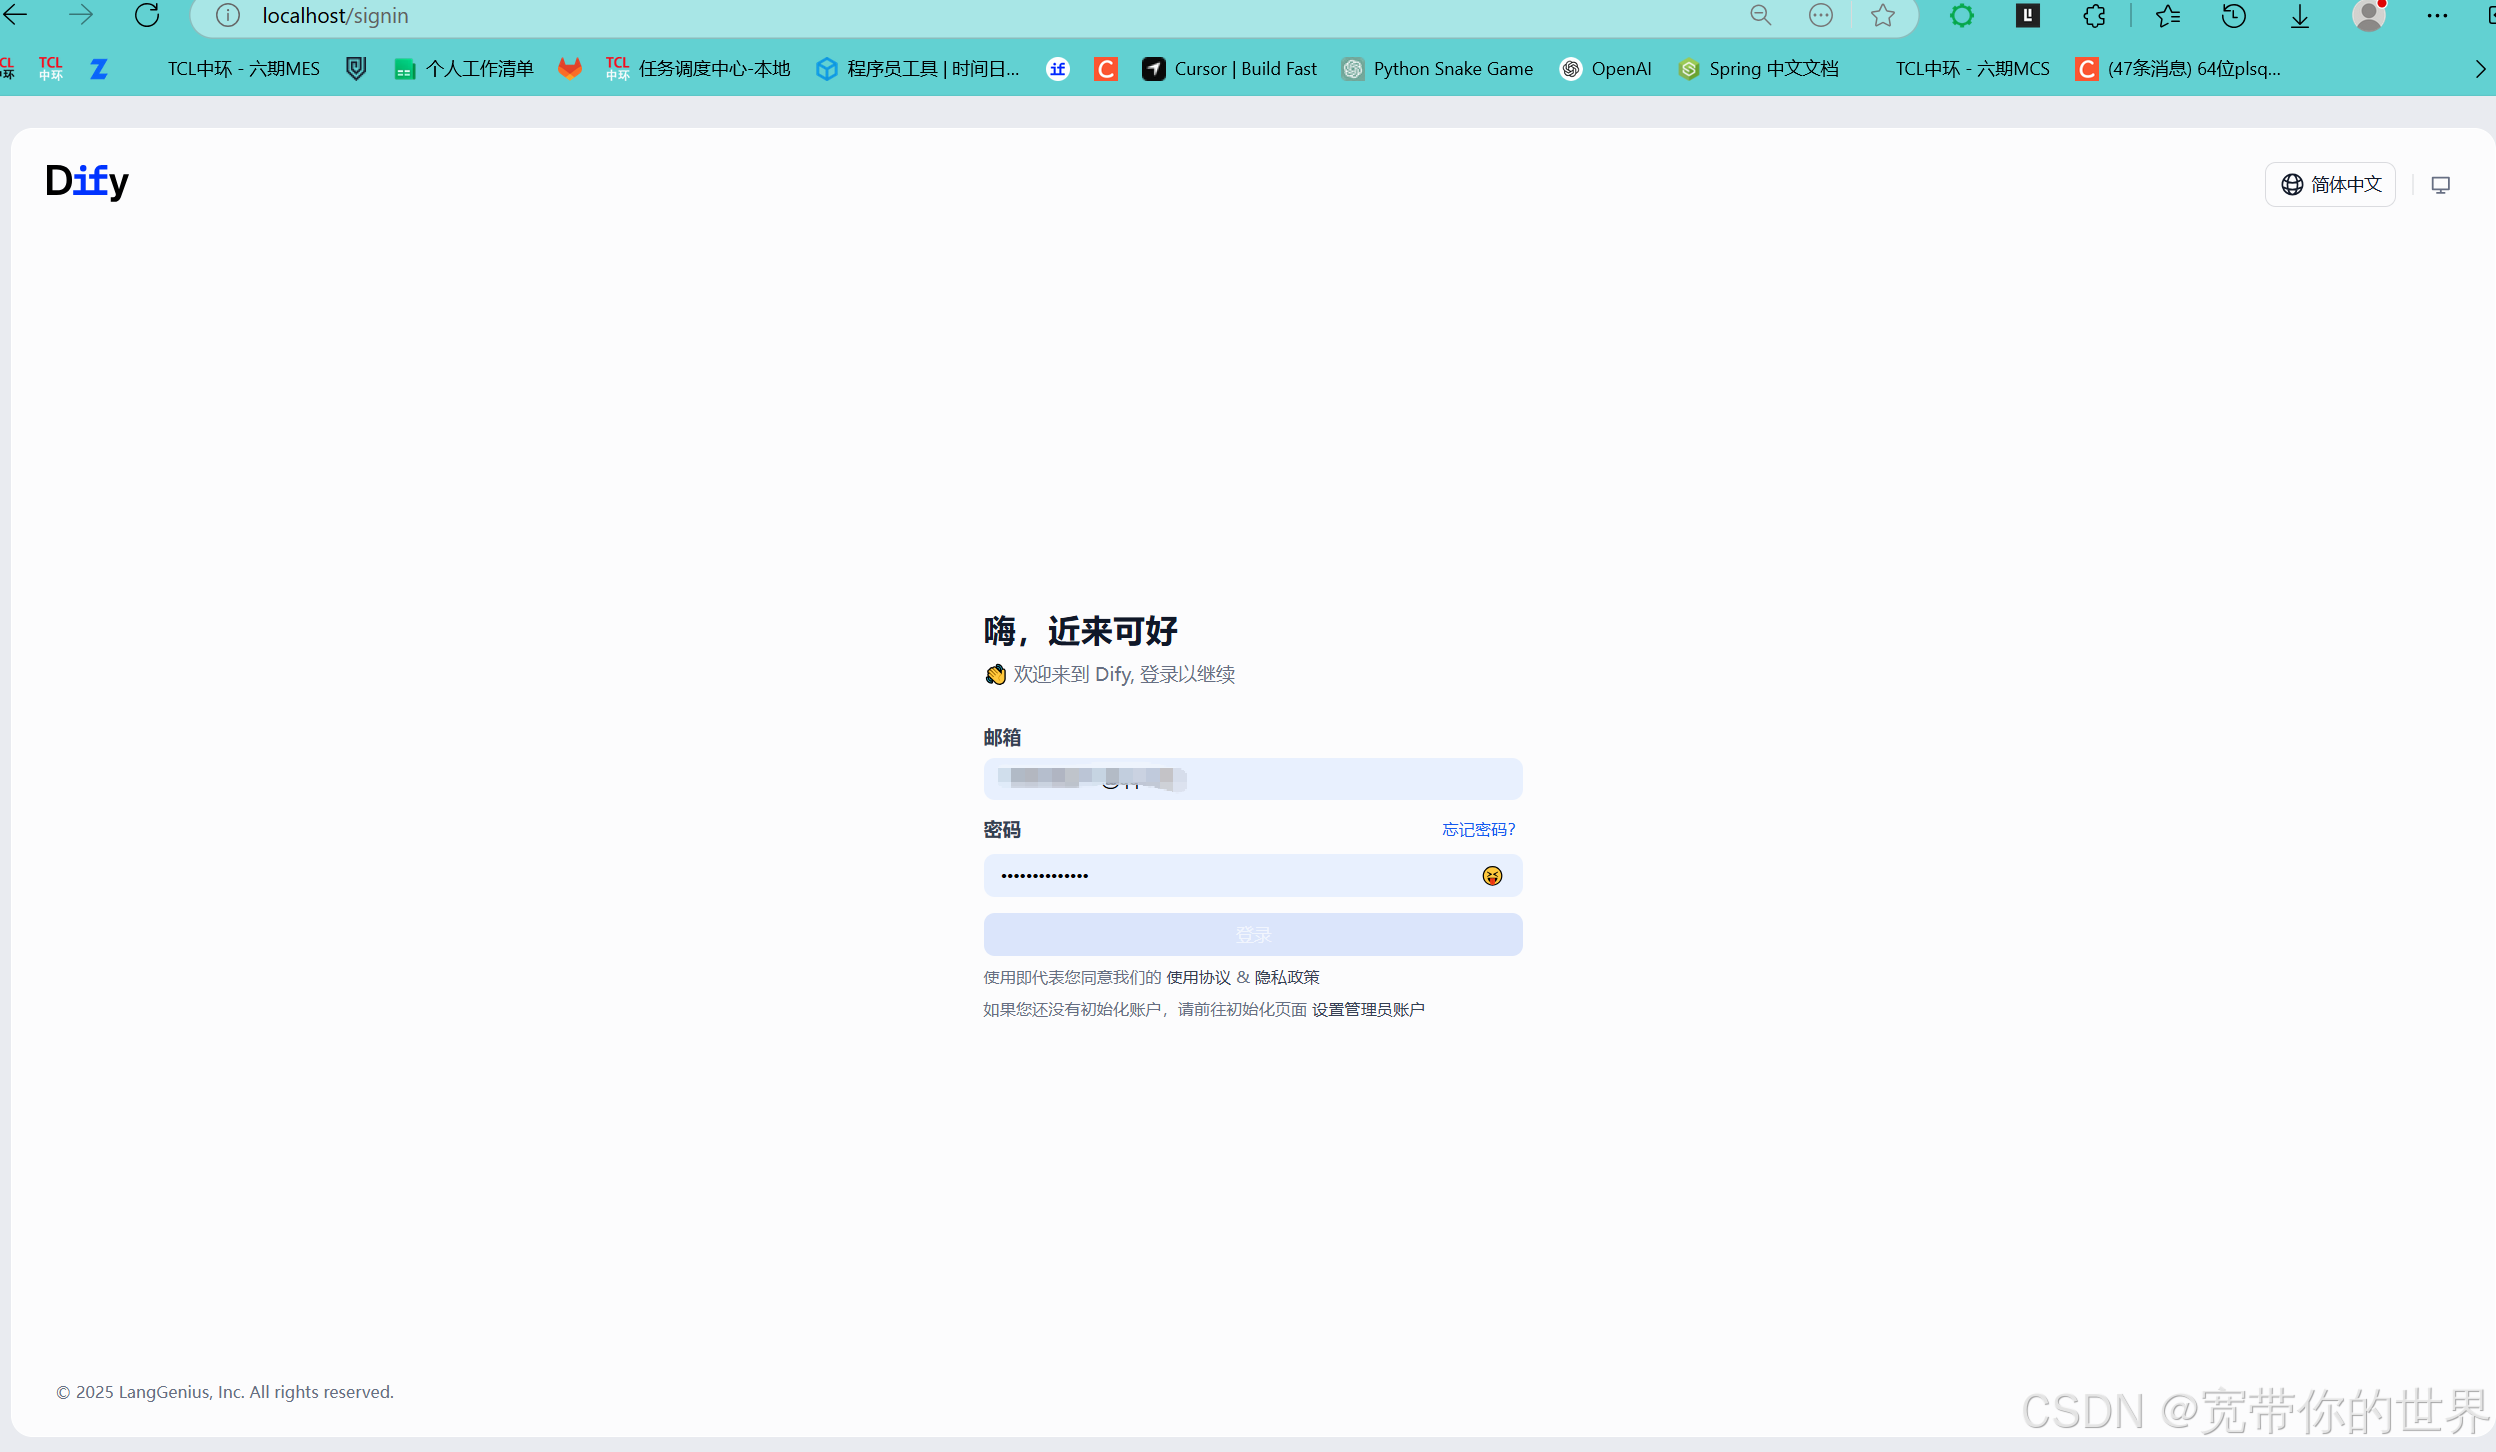This screenshot has height=1452, width=2496.
Task: Click the 密码 password input field
Action: pyautogui.click(x=1253, y=876)
